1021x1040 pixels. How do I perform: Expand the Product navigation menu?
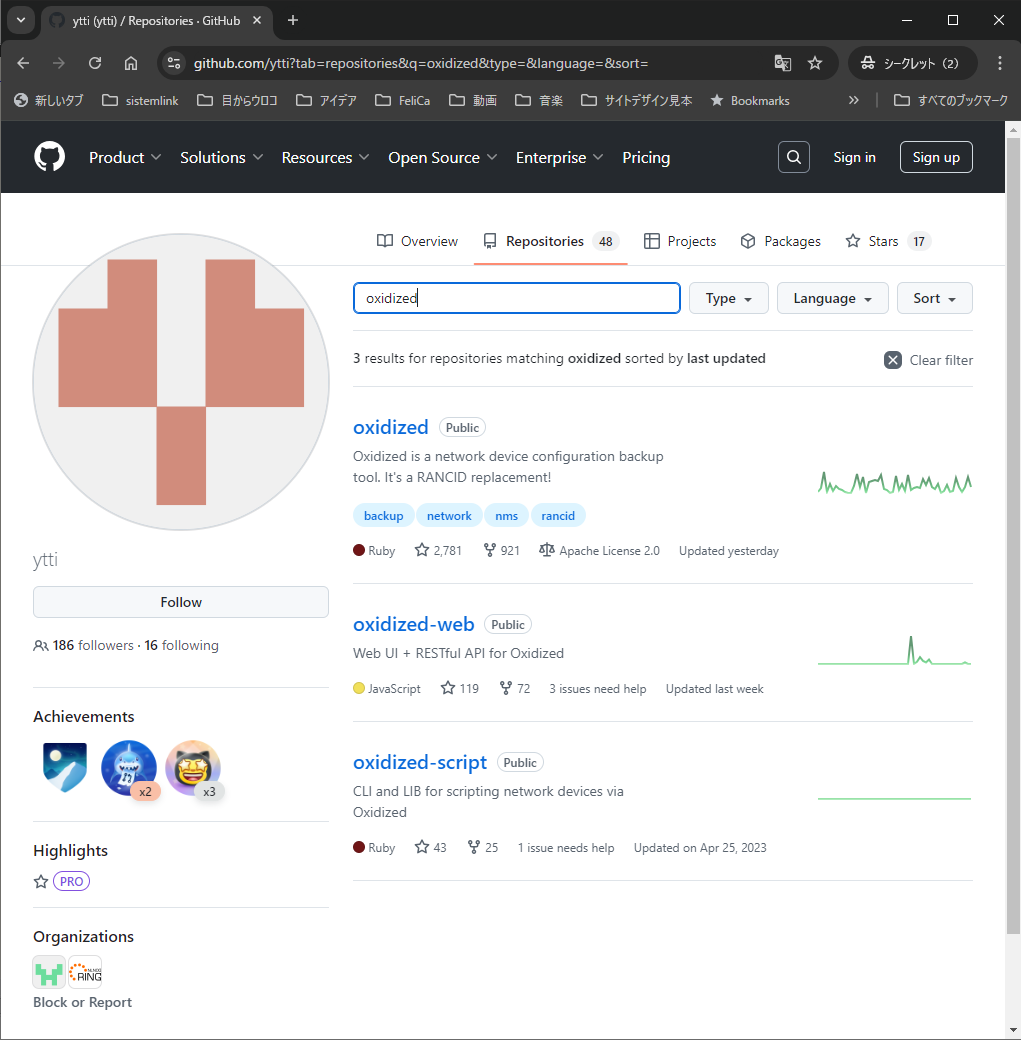click(125, 157)
